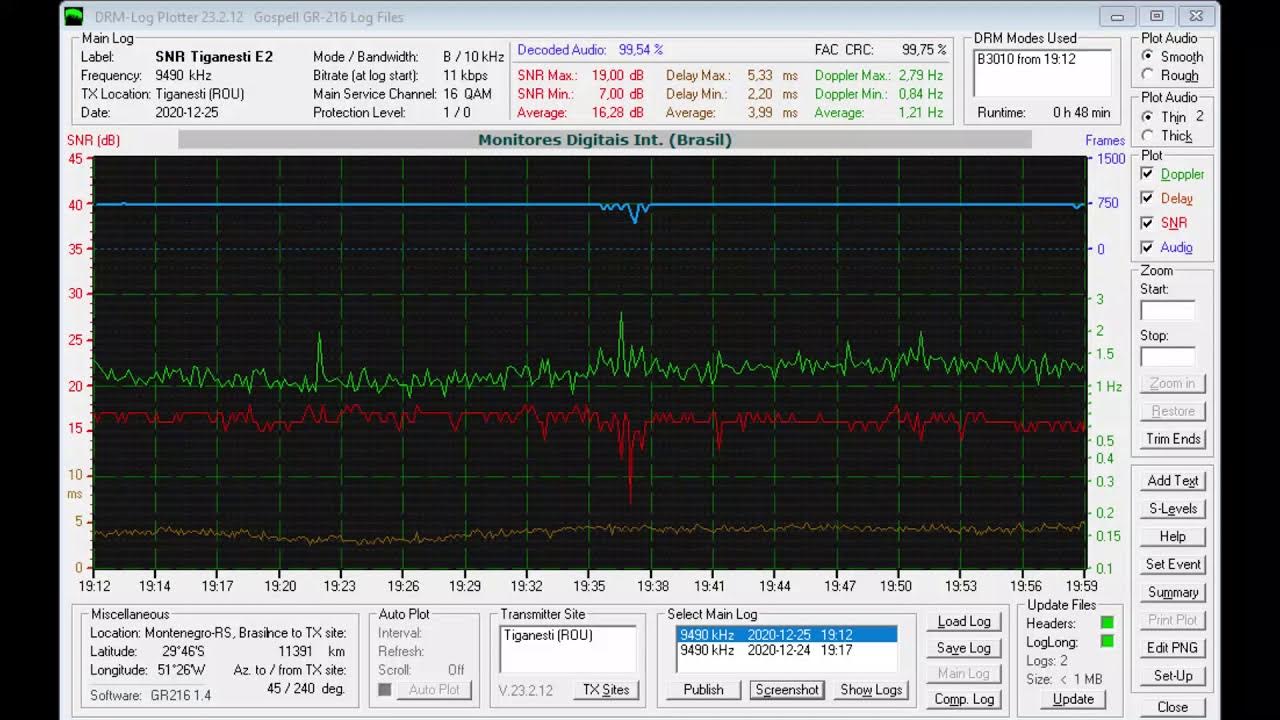Screen dimensions: 1280x720
Task: Click the green Headers status indicator
Action: tap(1107, 623)
